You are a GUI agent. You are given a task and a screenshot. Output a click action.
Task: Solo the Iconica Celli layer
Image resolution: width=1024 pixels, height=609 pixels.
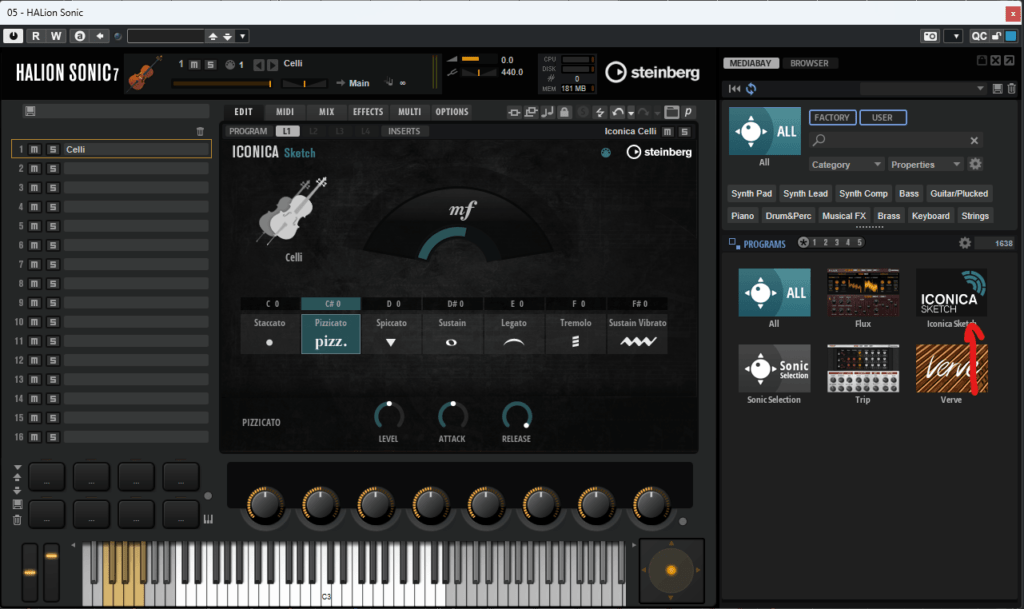[x=684, y=132]
